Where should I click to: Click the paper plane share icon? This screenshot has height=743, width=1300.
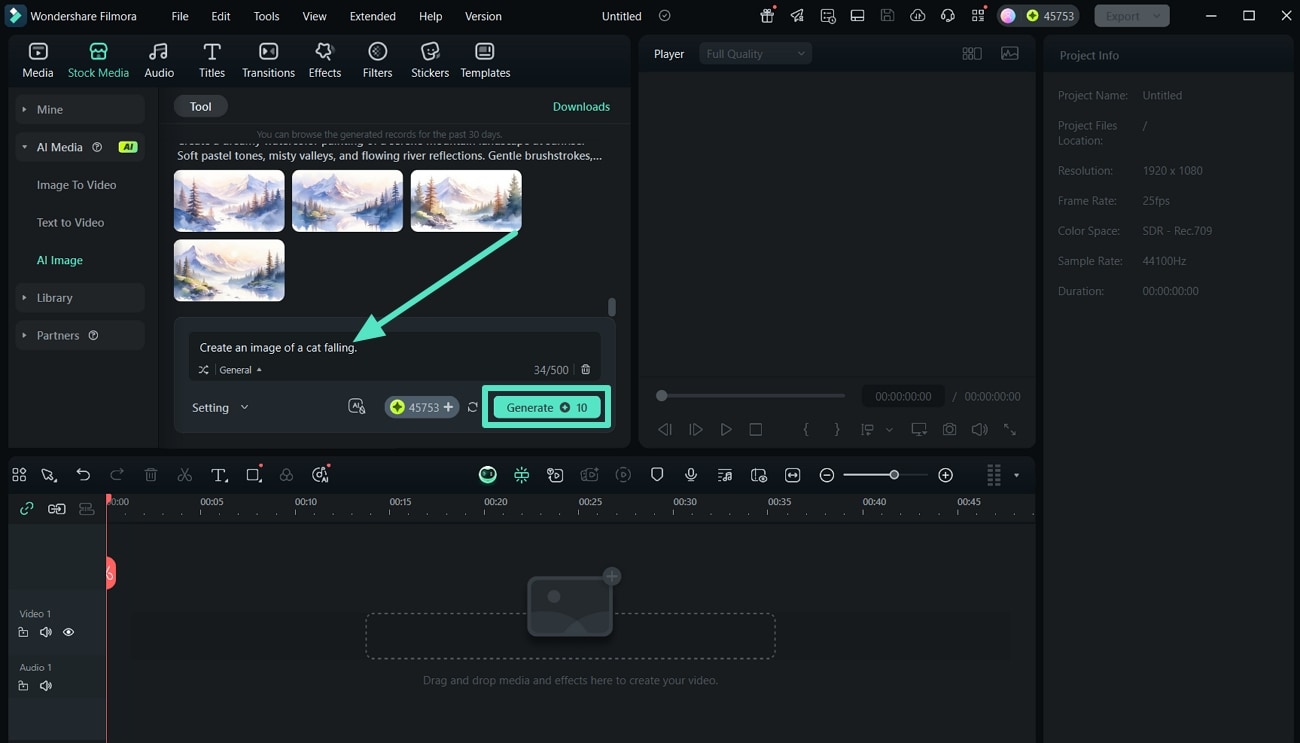tap(797, 16)
